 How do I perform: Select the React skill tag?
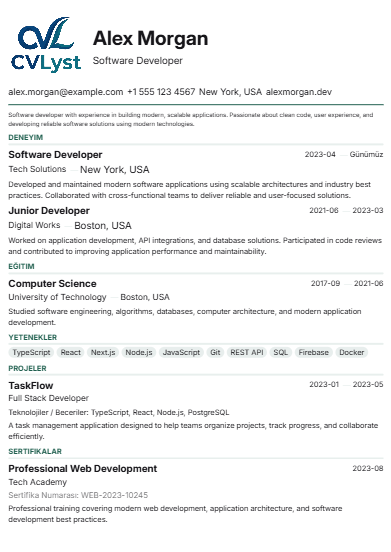(70, 352)
